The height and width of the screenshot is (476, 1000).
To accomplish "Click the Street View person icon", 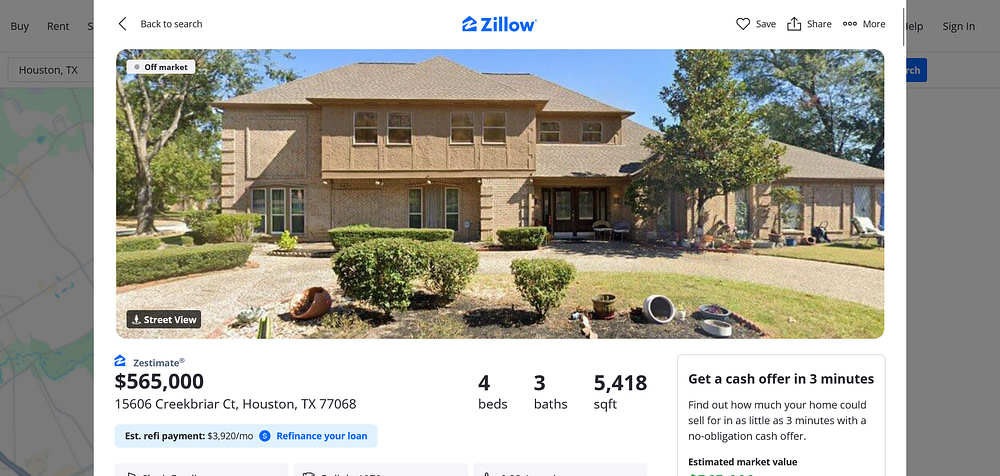I will point(136,320).
